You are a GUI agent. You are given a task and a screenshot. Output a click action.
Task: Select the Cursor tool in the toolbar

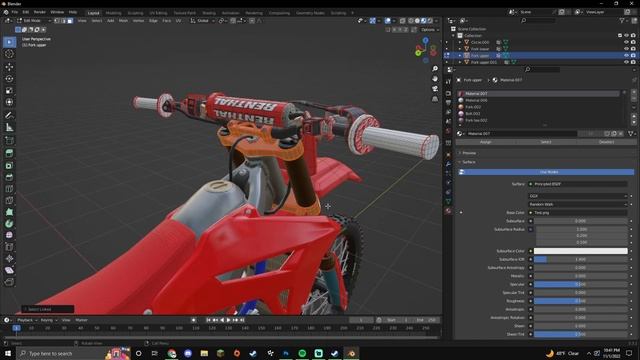pyautogui.click(x=9, y=54)
